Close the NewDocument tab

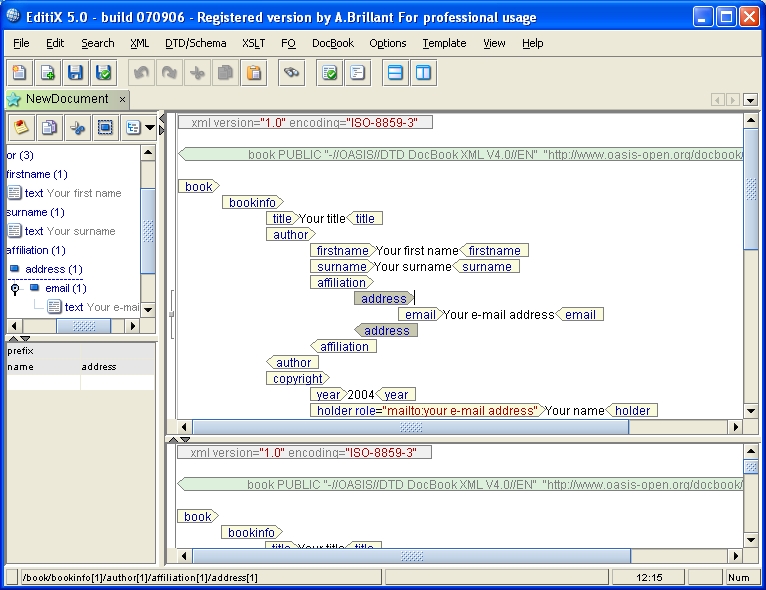coord(122,100)
